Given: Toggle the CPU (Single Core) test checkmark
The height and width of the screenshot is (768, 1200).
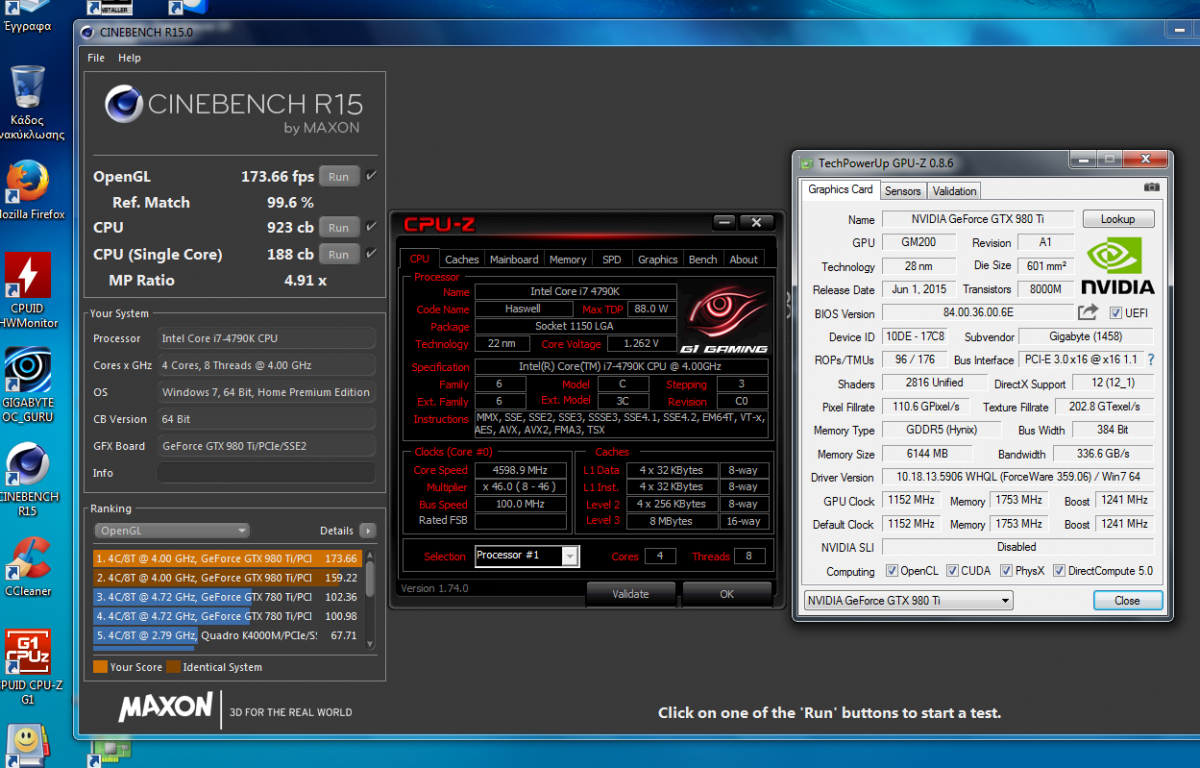Looking at the screenshot, I should point(372,254).
